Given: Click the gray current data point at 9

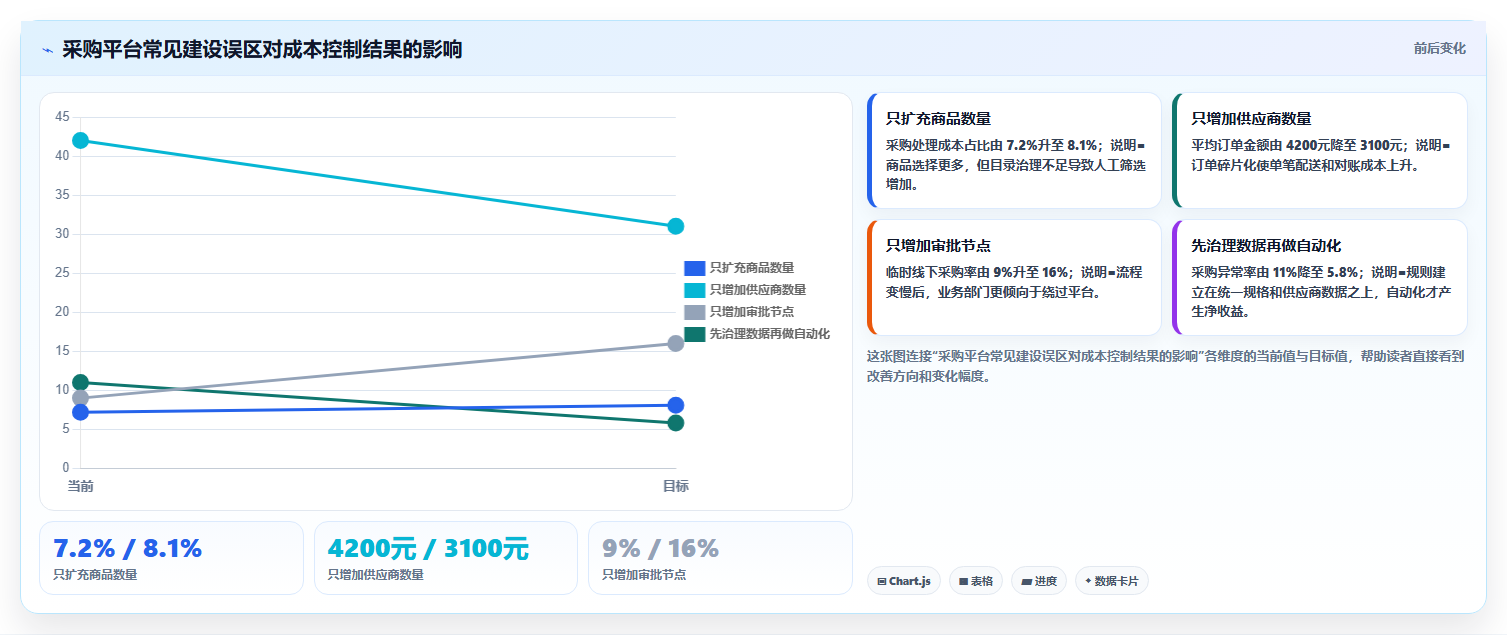Looking at the screenshot, I should (81, 398).
